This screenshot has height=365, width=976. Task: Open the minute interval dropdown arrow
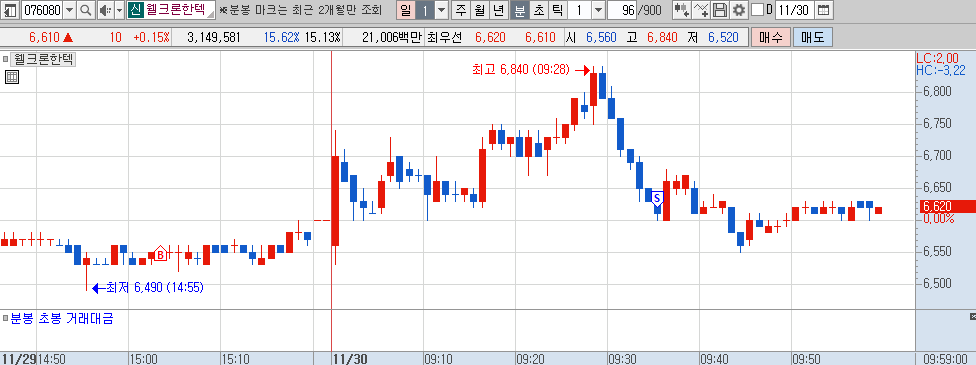tap(598, 10)
